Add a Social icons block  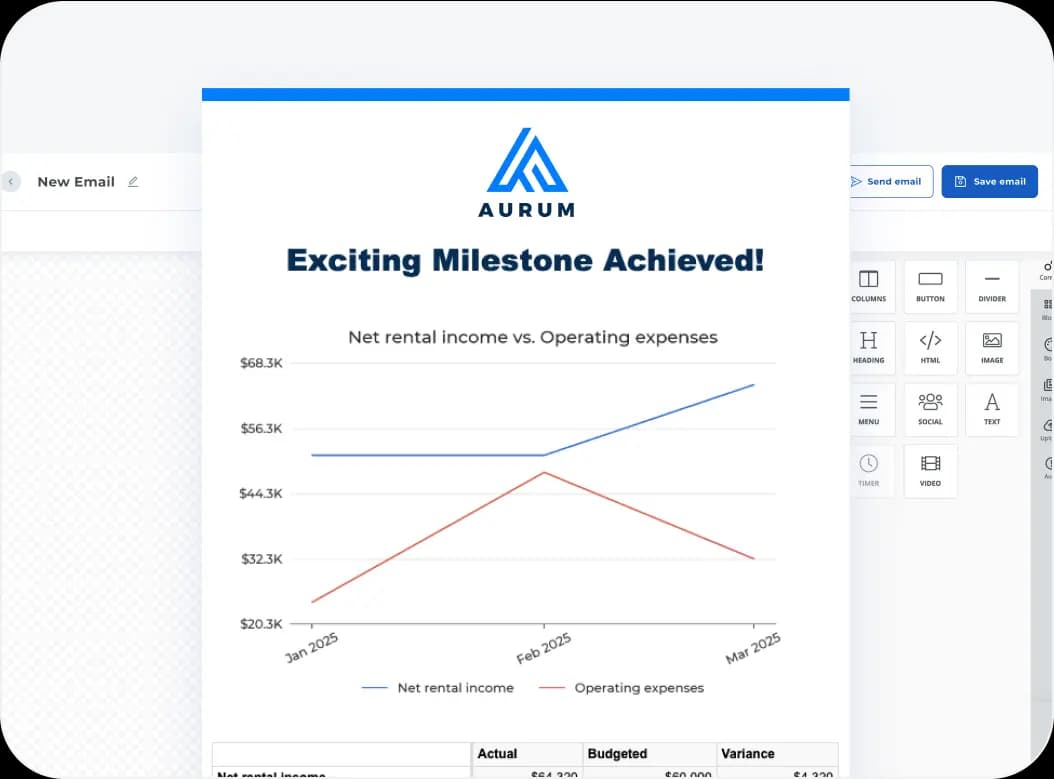(930, 409)
